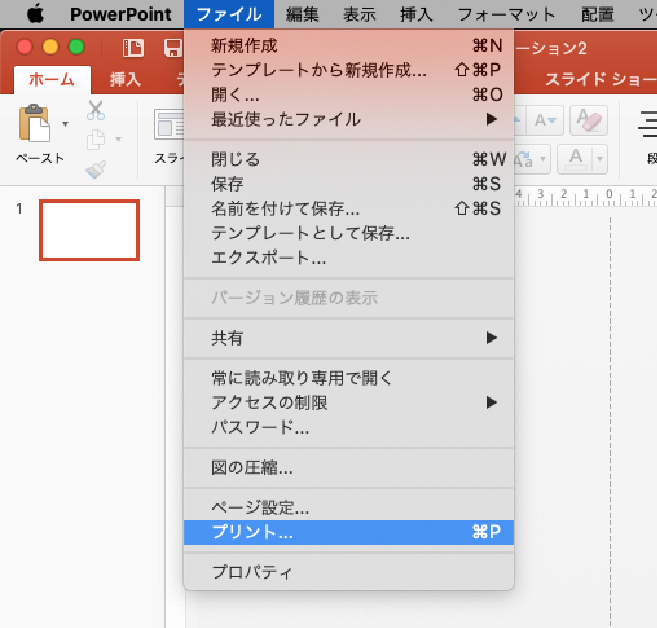Click the format painter brush icon

(x=96, y=169)
